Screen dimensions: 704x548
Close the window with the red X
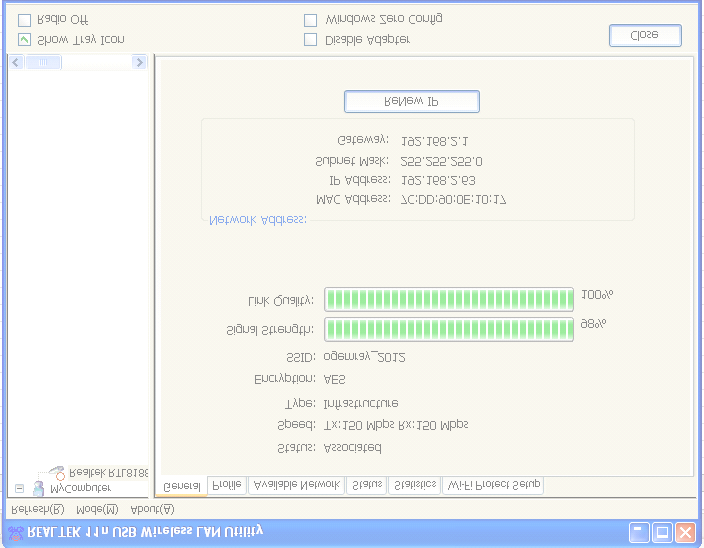(686, 533)
